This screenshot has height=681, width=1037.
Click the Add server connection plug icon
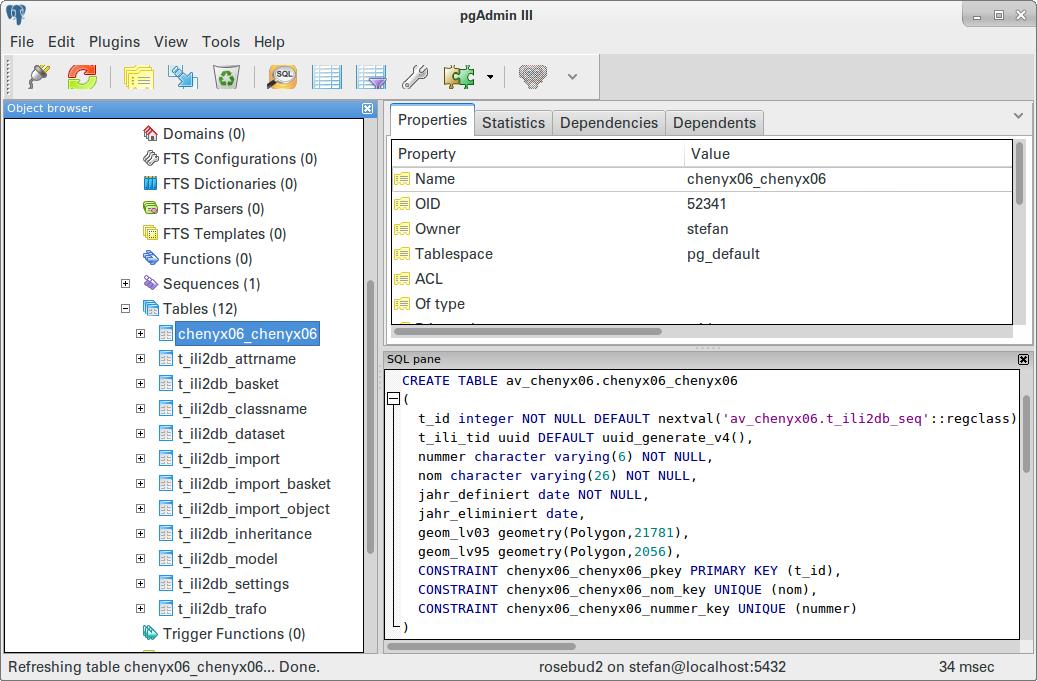(x=39, y=77)
